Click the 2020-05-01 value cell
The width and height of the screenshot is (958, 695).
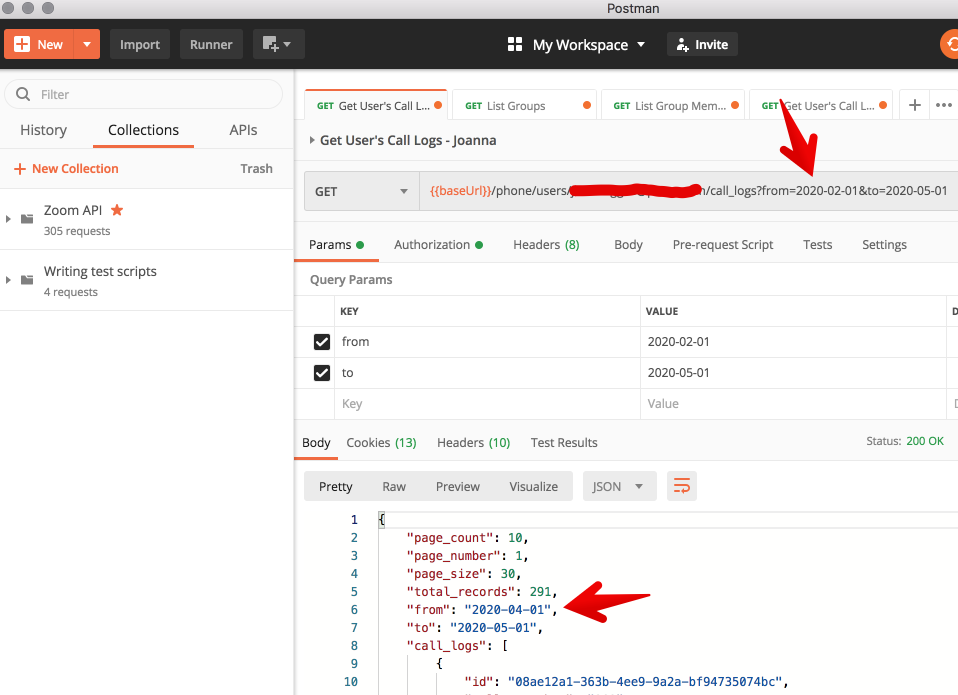[x=793, y=373]
